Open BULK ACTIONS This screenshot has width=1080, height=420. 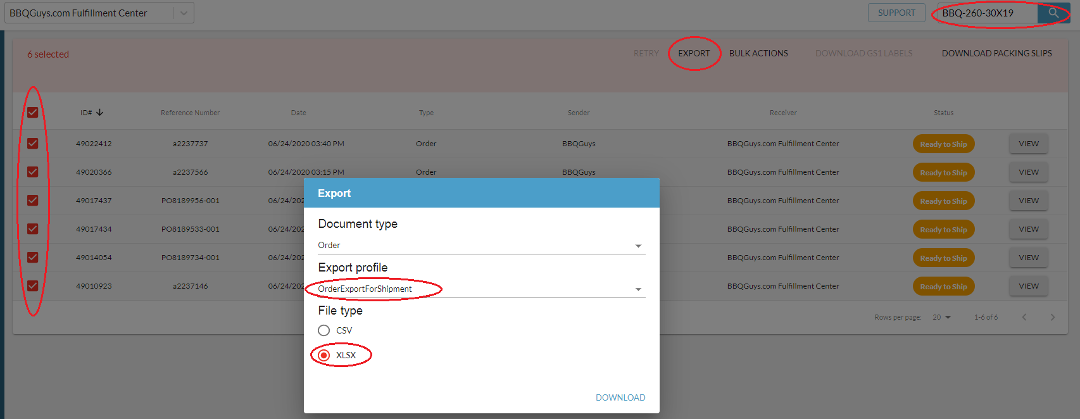[758, 54]
